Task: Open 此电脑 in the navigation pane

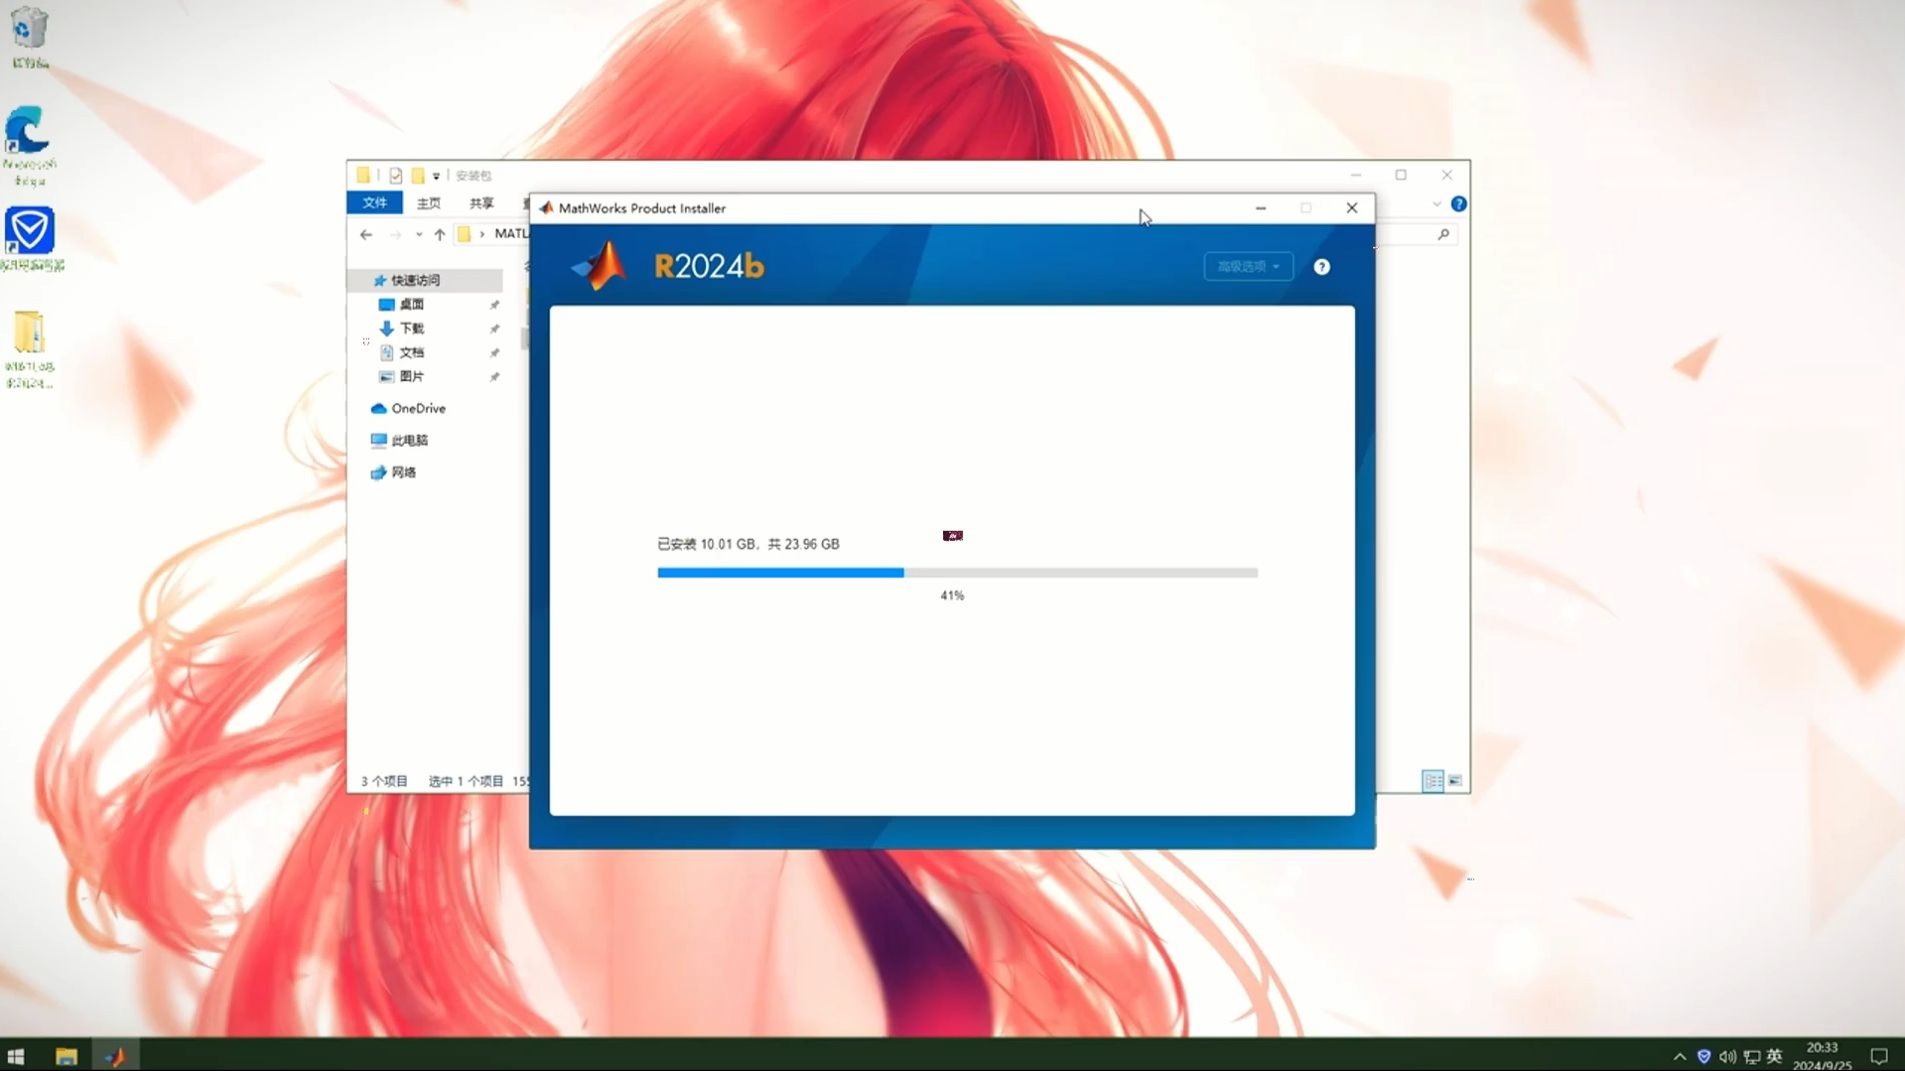Action: pos(409,440)
